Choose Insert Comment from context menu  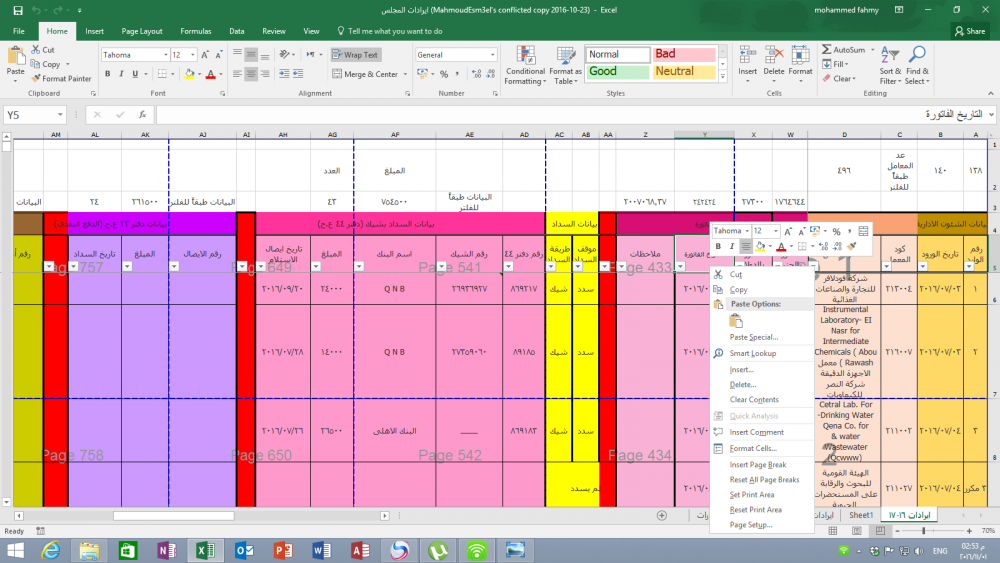(x=761, y=432)
